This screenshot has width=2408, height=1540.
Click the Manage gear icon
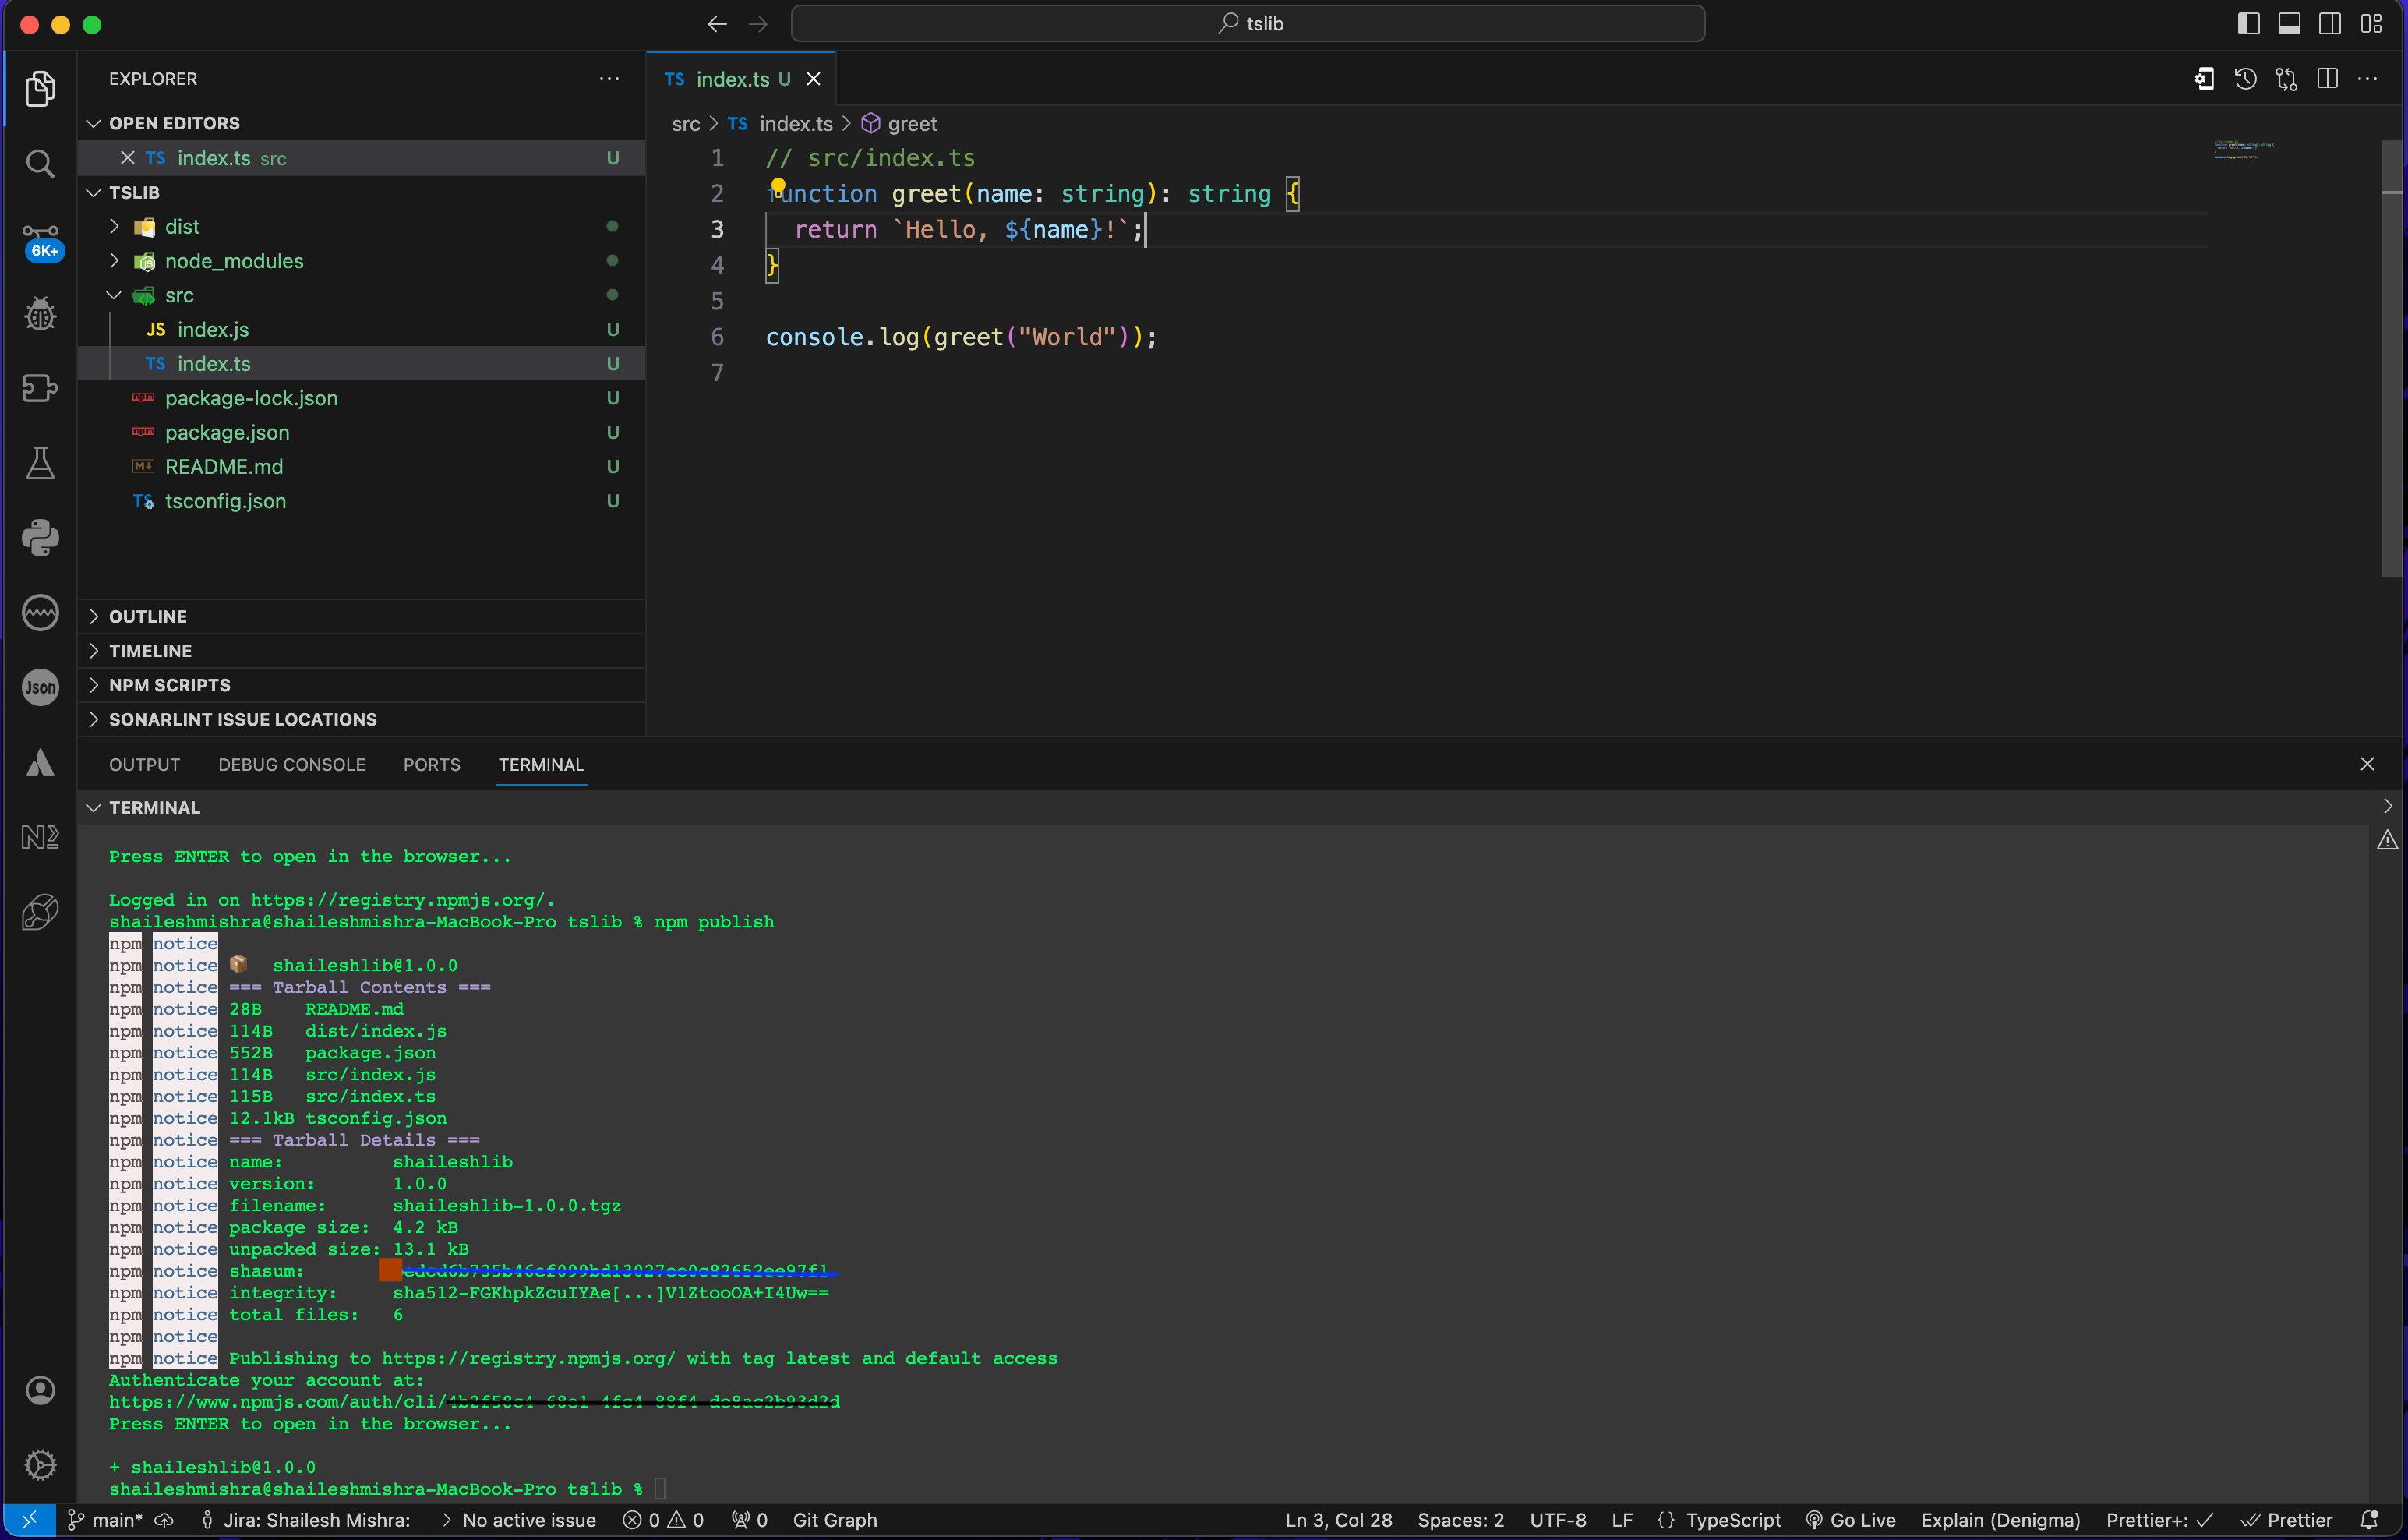coord(40,1465)
